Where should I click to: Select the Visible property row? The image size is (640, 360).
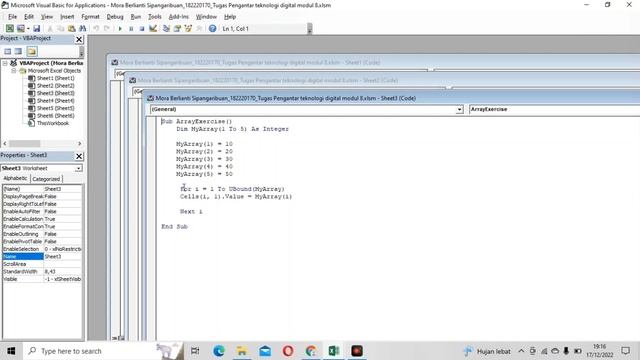coord(42,279)
